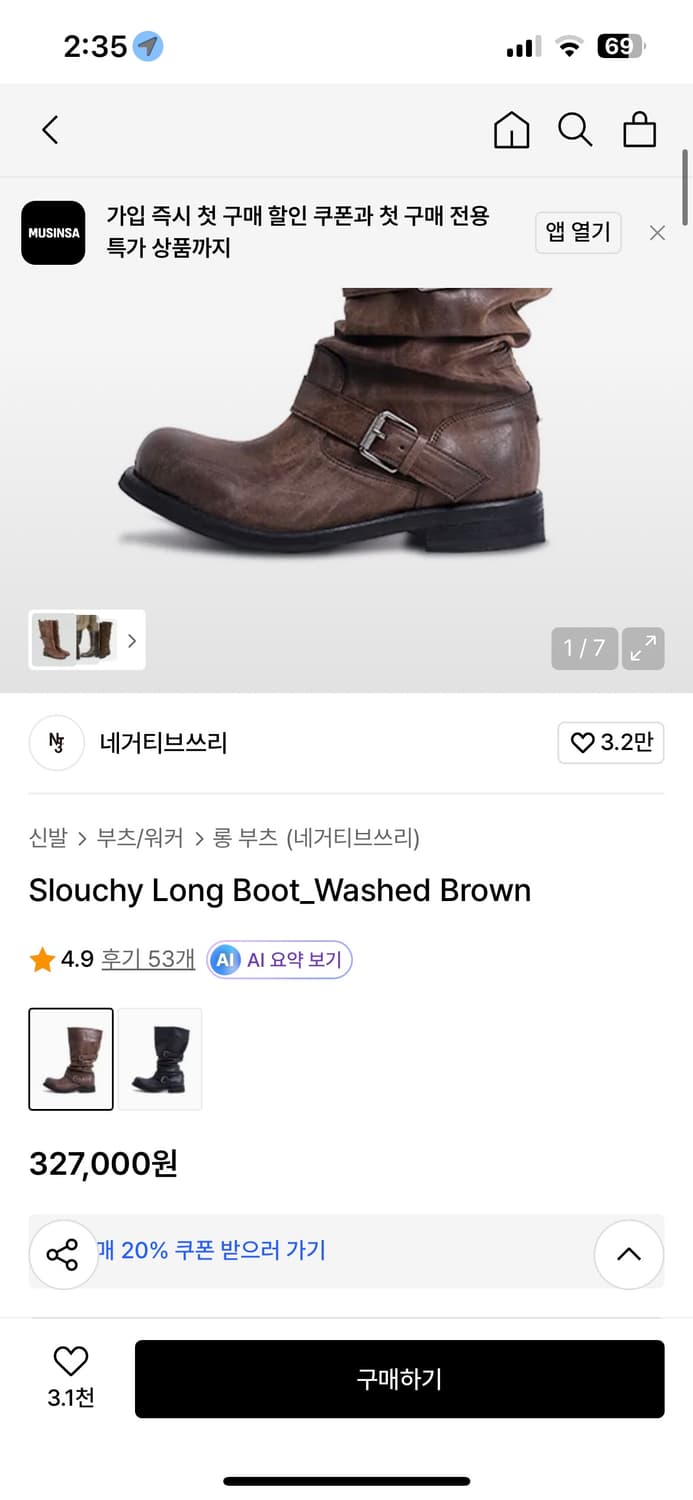Open AI 요약 보기 summary
Viewport: 693px width, 1500px height.
[x=279, y=959]
